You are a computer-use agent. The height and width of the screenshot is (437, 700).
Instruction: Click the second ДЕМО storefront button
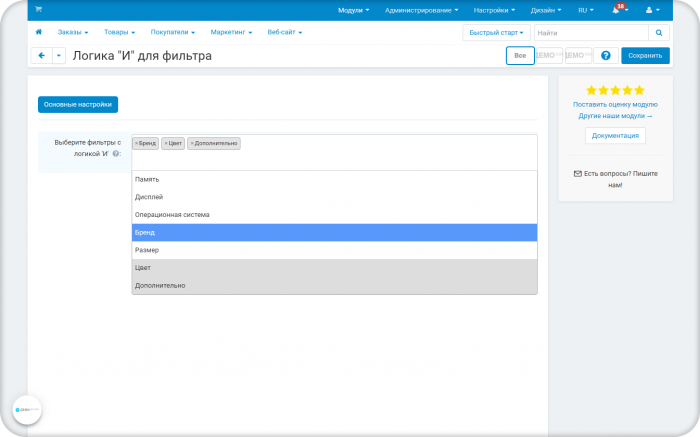pos(578,56)
